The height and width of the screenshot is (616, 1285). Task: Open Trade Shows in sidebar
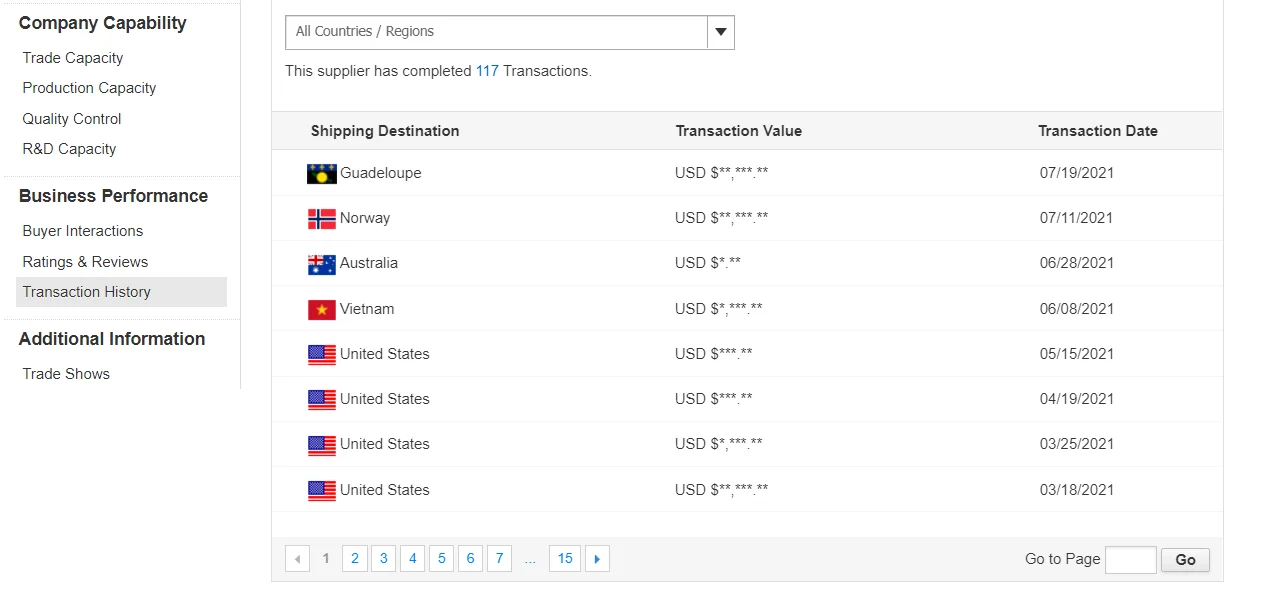[66, 374]
